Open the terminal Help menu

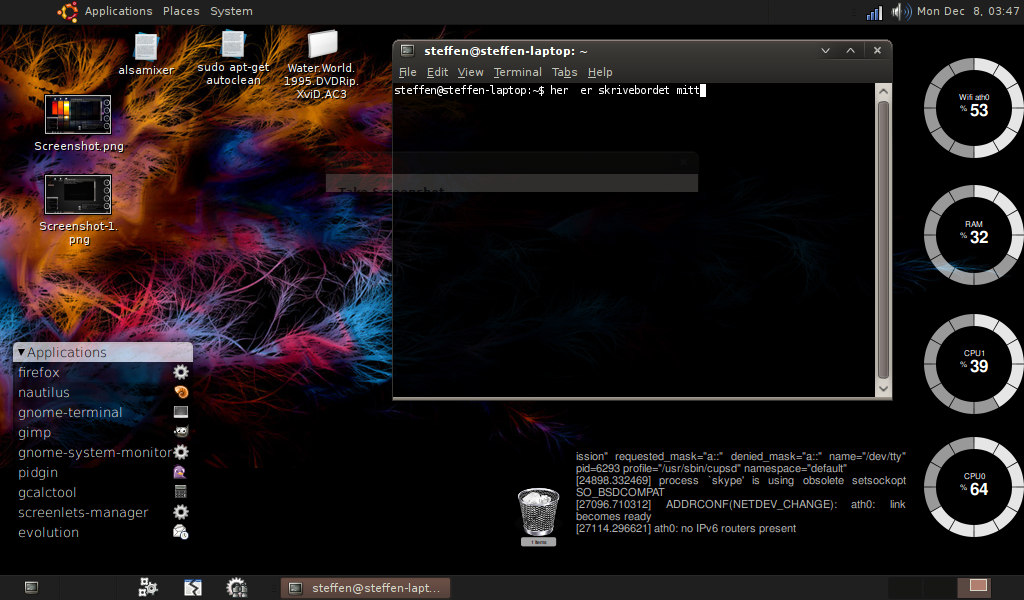tap(600, 72)
